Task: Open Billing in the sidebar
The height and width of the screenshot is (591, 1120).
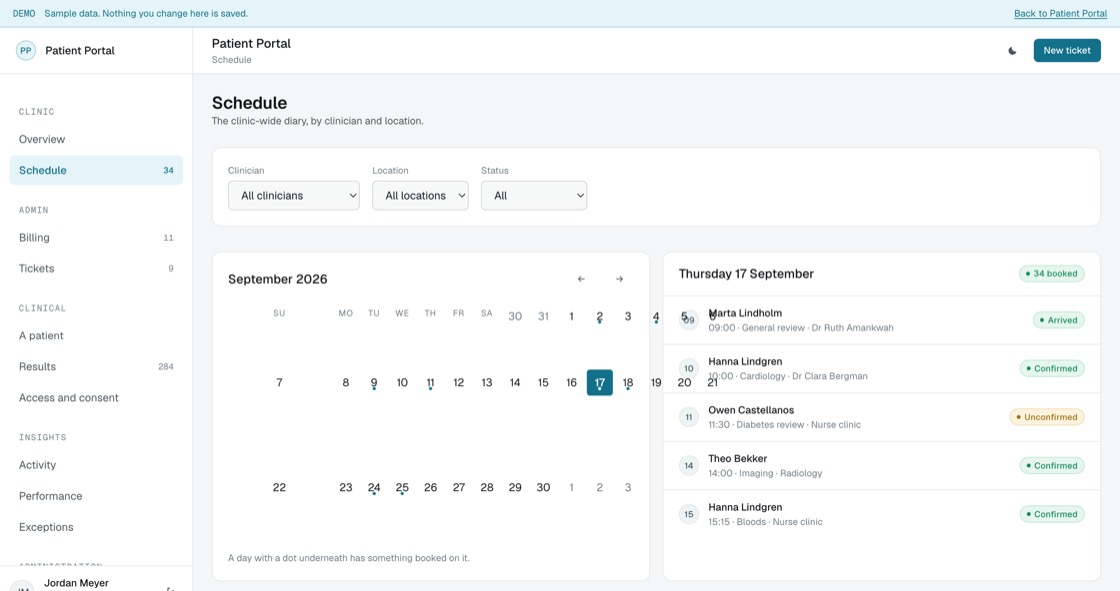Action: (96, 237)
